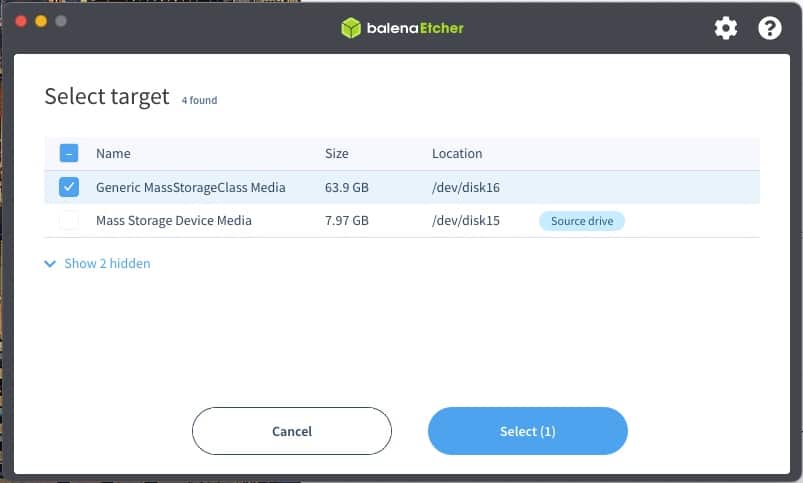The height and width of the screenshot is (483, 803).
Task: Open the help question mark icon
Action: [x=770, y=28]
